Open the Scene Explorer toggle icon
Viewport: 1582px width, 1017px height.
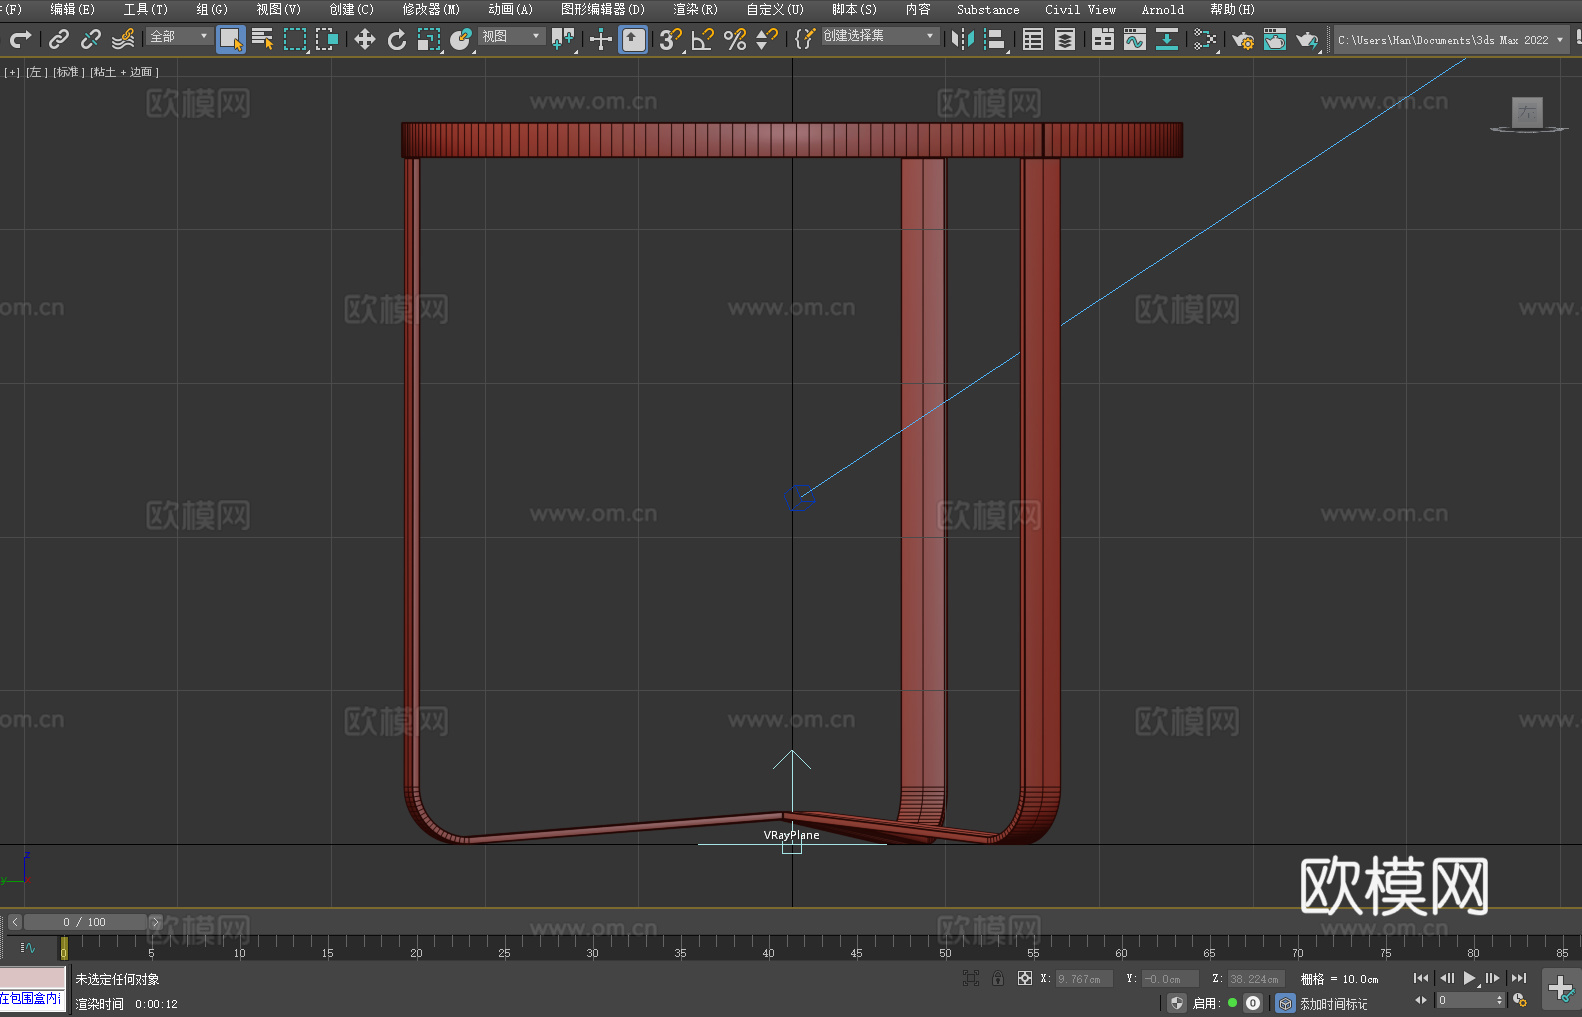1033,39
